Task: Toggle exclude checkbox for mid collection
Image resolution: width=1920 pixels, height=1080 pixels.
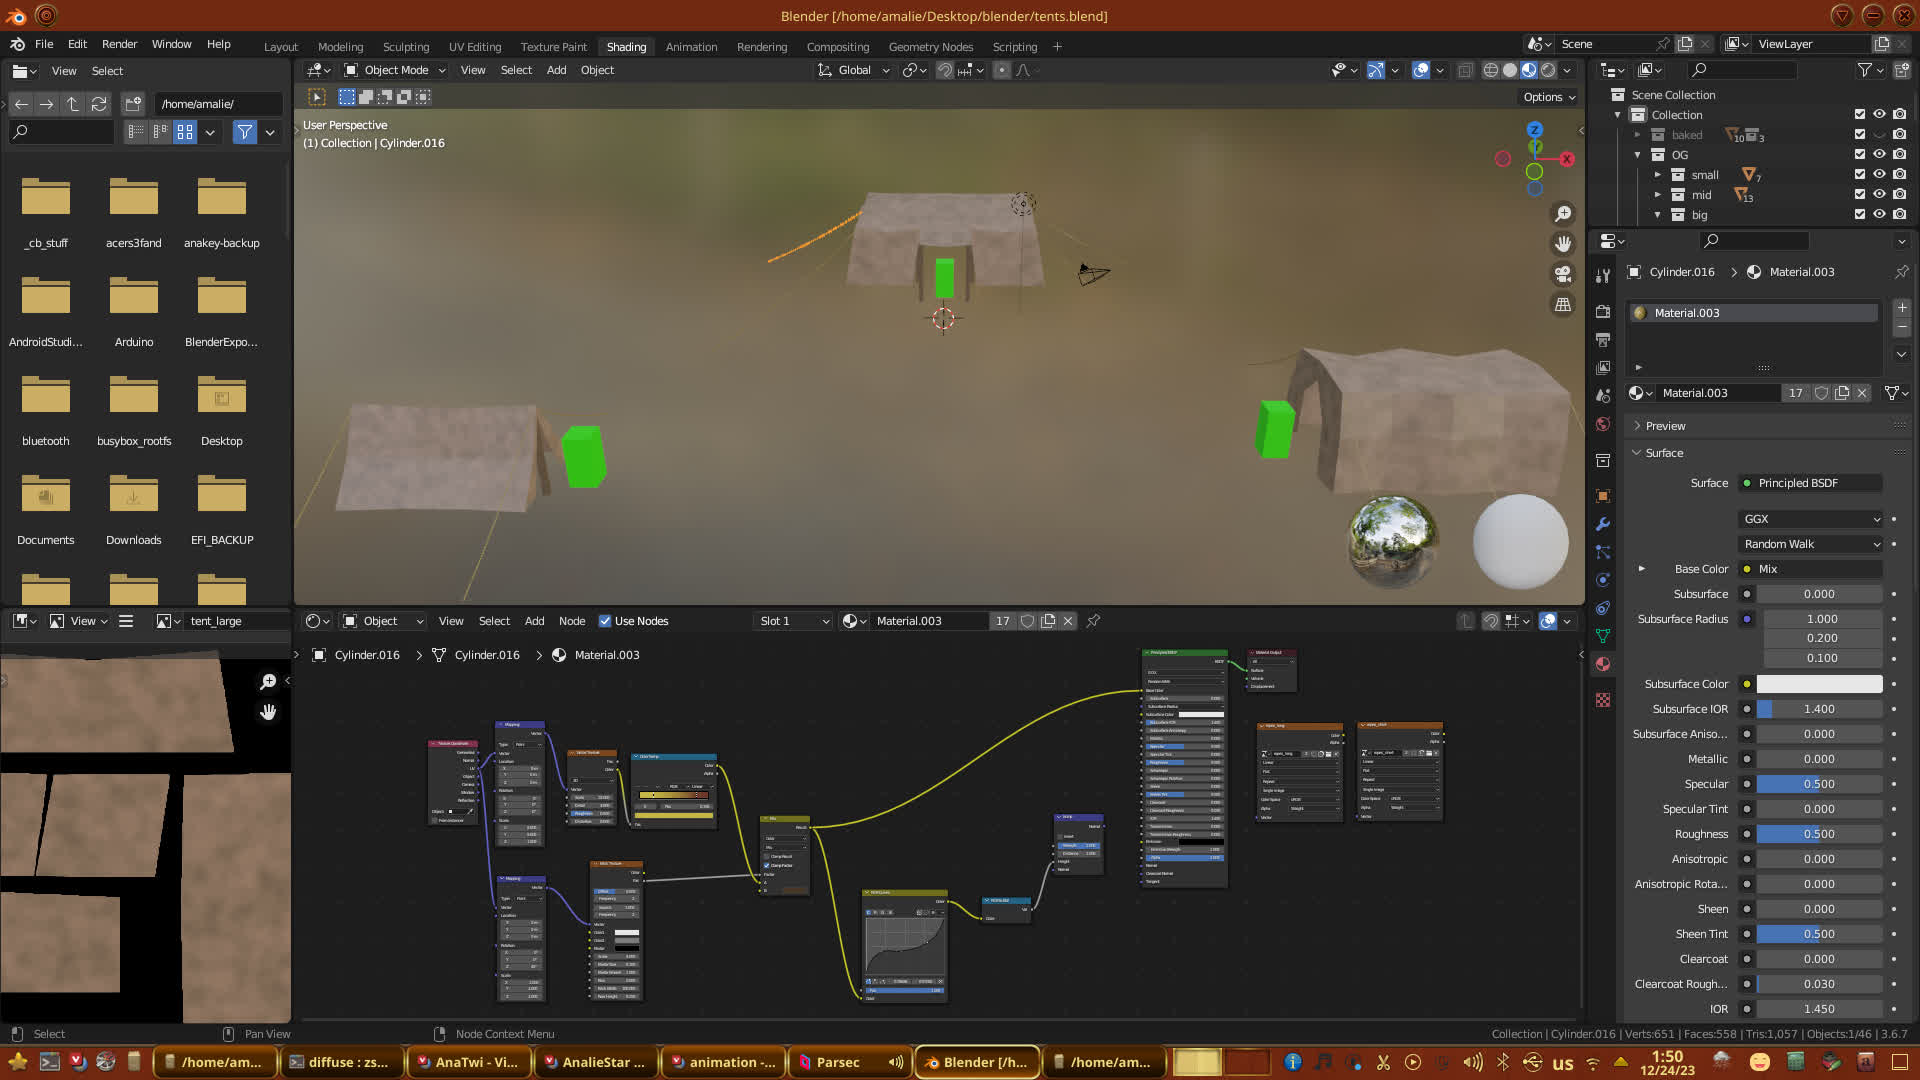Action: 1859,194
